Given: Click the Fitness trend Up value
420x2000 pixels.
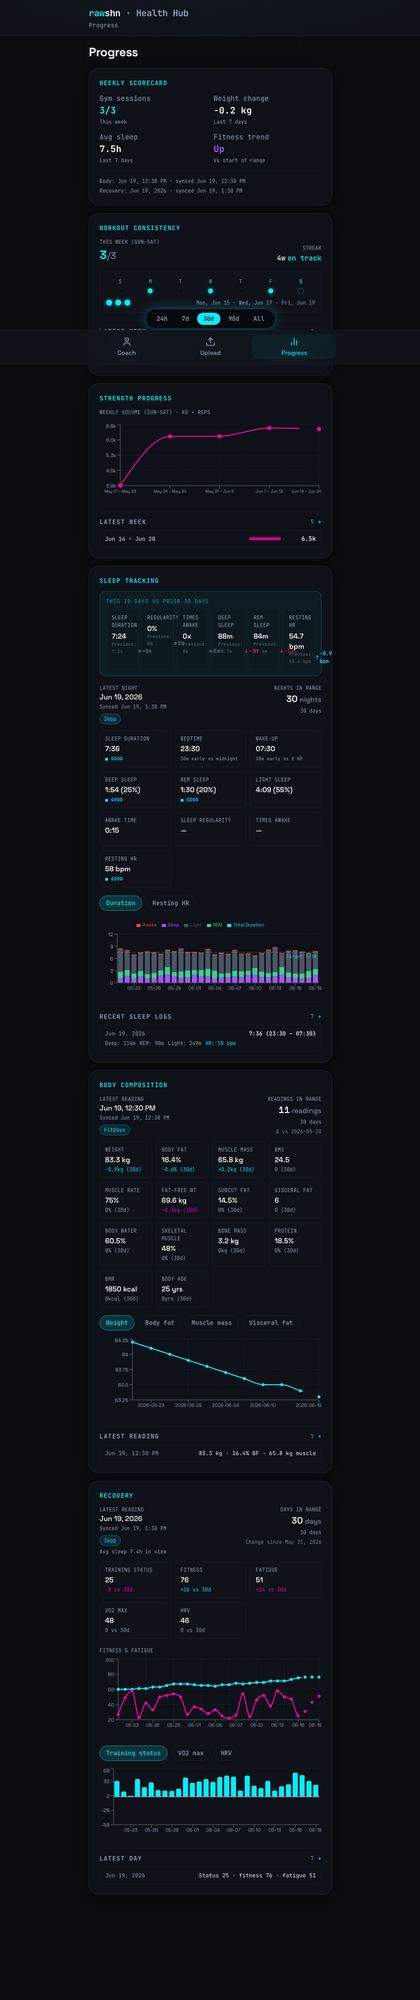Looking at the screenshot, I should pyautogui.click(x=219, y=149).
